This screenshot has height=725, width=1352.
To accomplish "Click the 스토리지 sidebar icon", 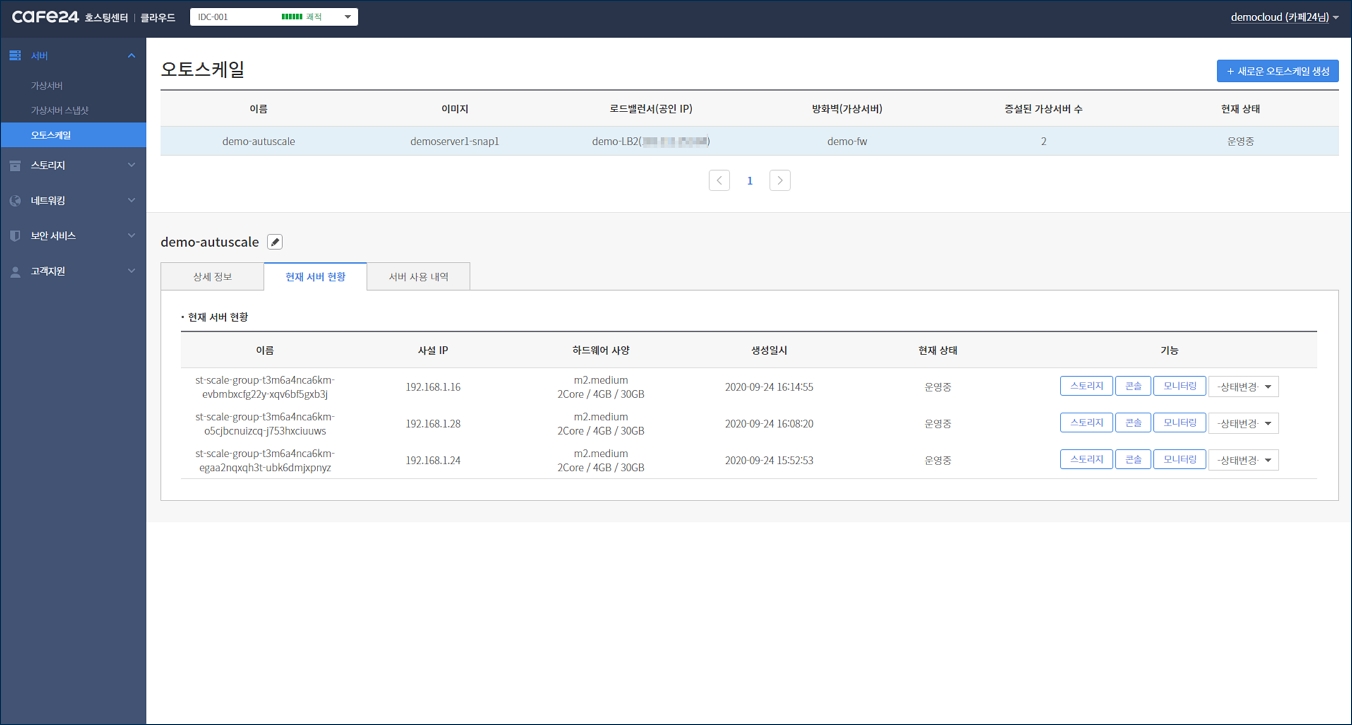I will [x=15, y=166].
